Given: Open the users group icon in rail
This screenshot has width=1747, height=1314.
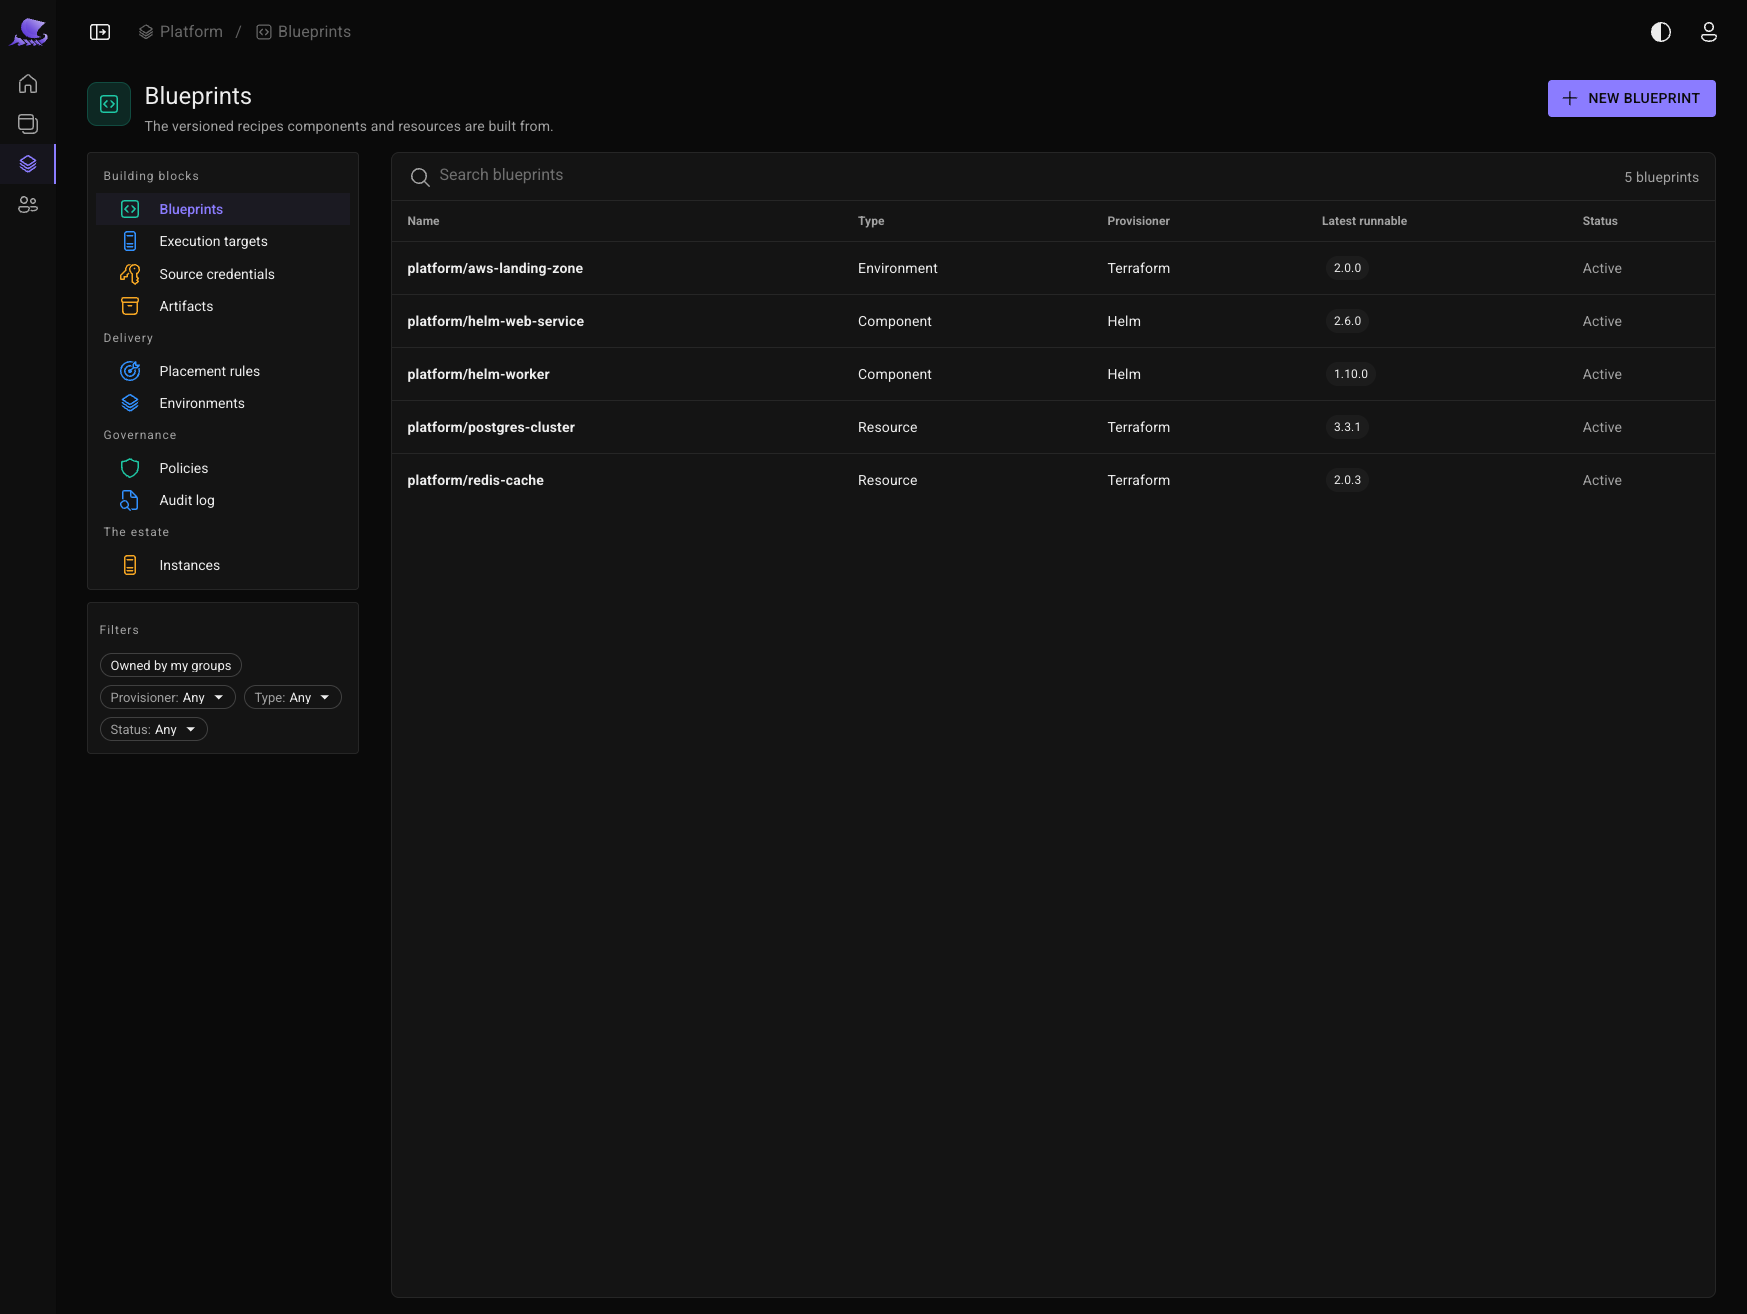Looking at the screenshot, I should pos(28,205).
